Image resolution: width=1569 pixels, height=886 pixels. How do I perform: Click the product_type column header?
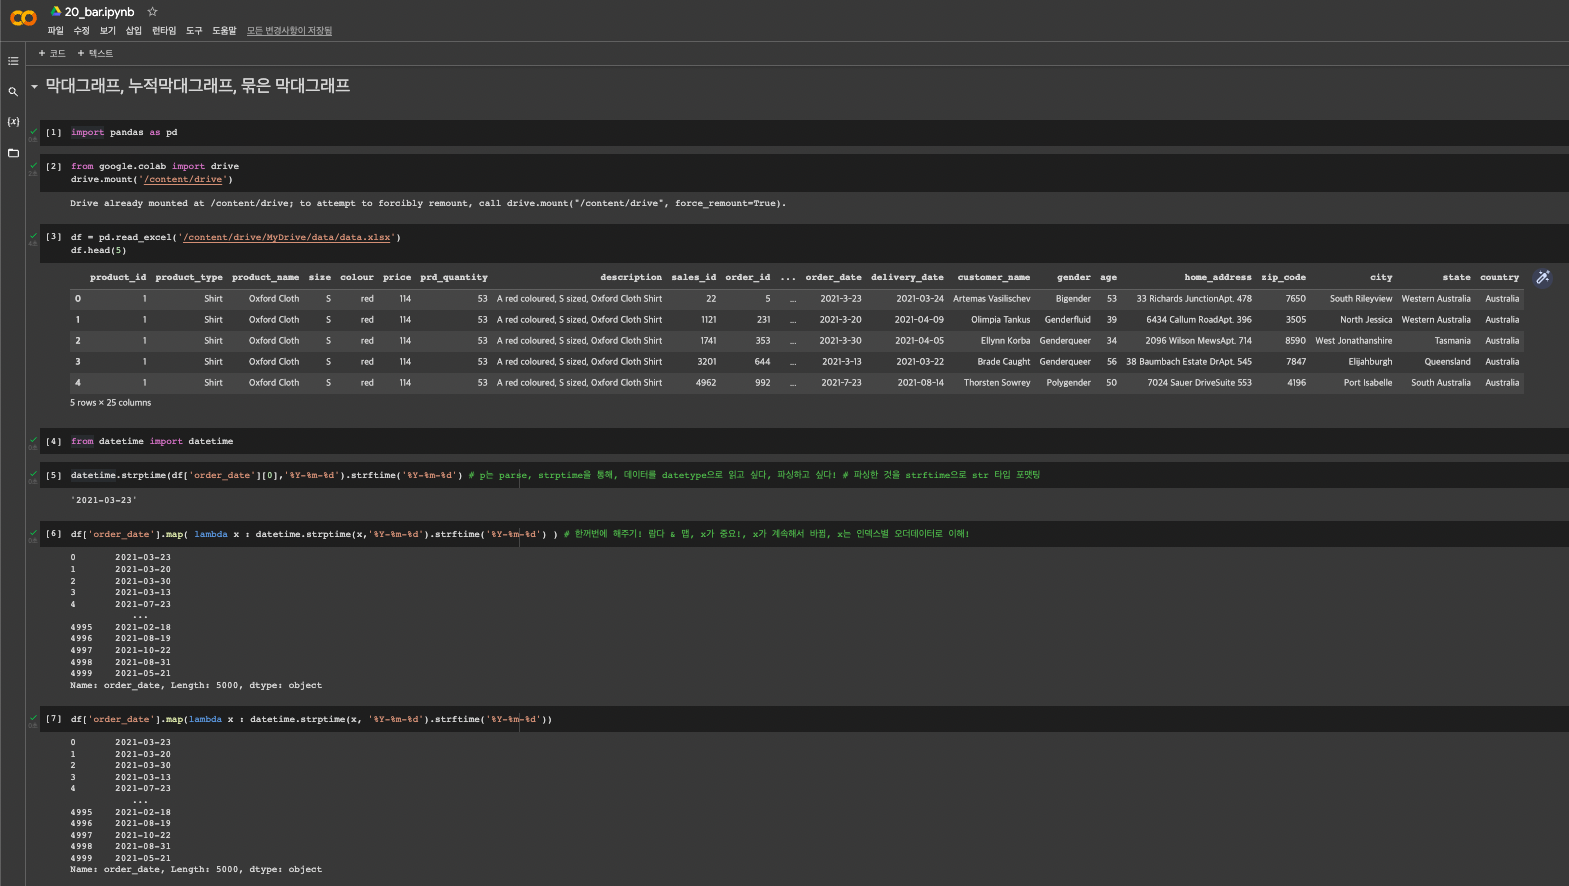(189, 277)
